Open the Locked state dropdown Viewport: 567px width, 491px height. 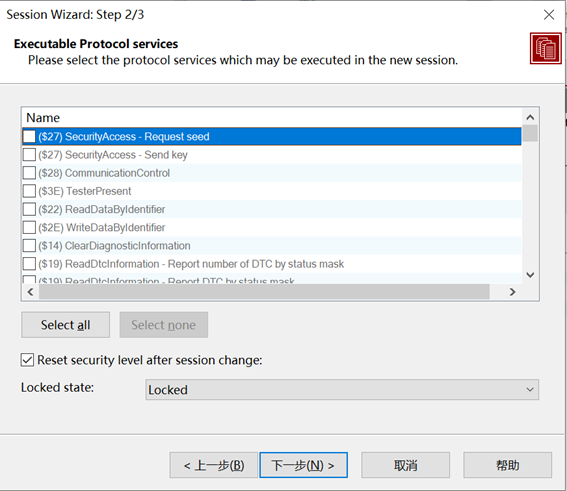(x=342, y=389)
